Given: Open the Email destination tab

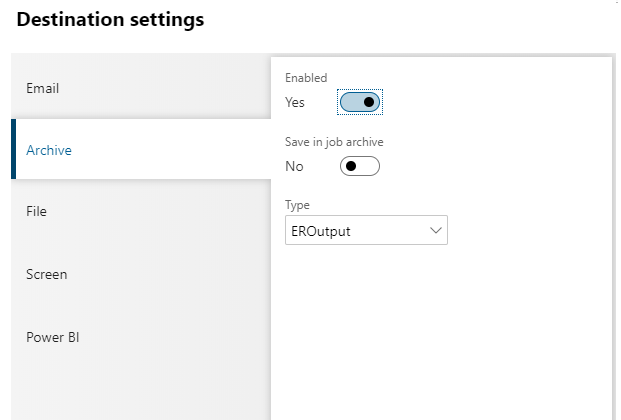Looking at the screenshot, I should (x=43, y=88).
